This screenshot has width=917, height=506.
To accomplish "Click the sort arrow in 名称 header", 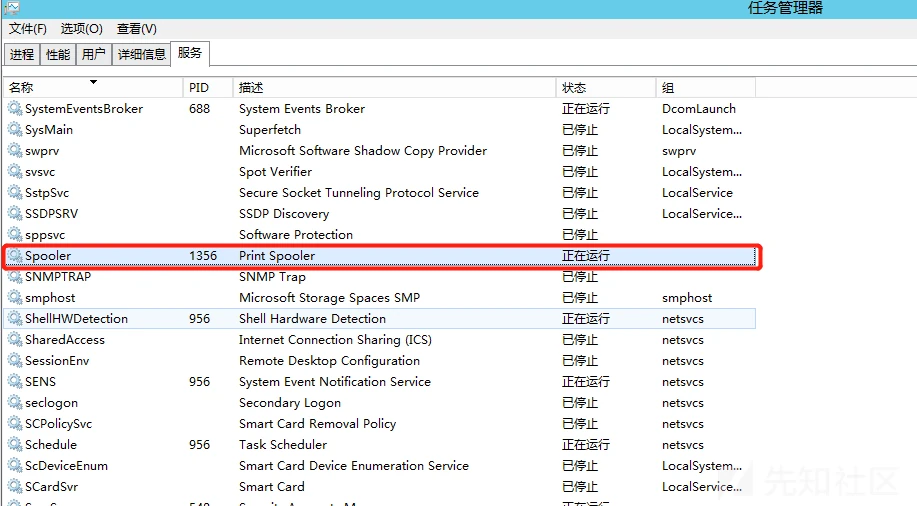I will [x=93, y=82].
